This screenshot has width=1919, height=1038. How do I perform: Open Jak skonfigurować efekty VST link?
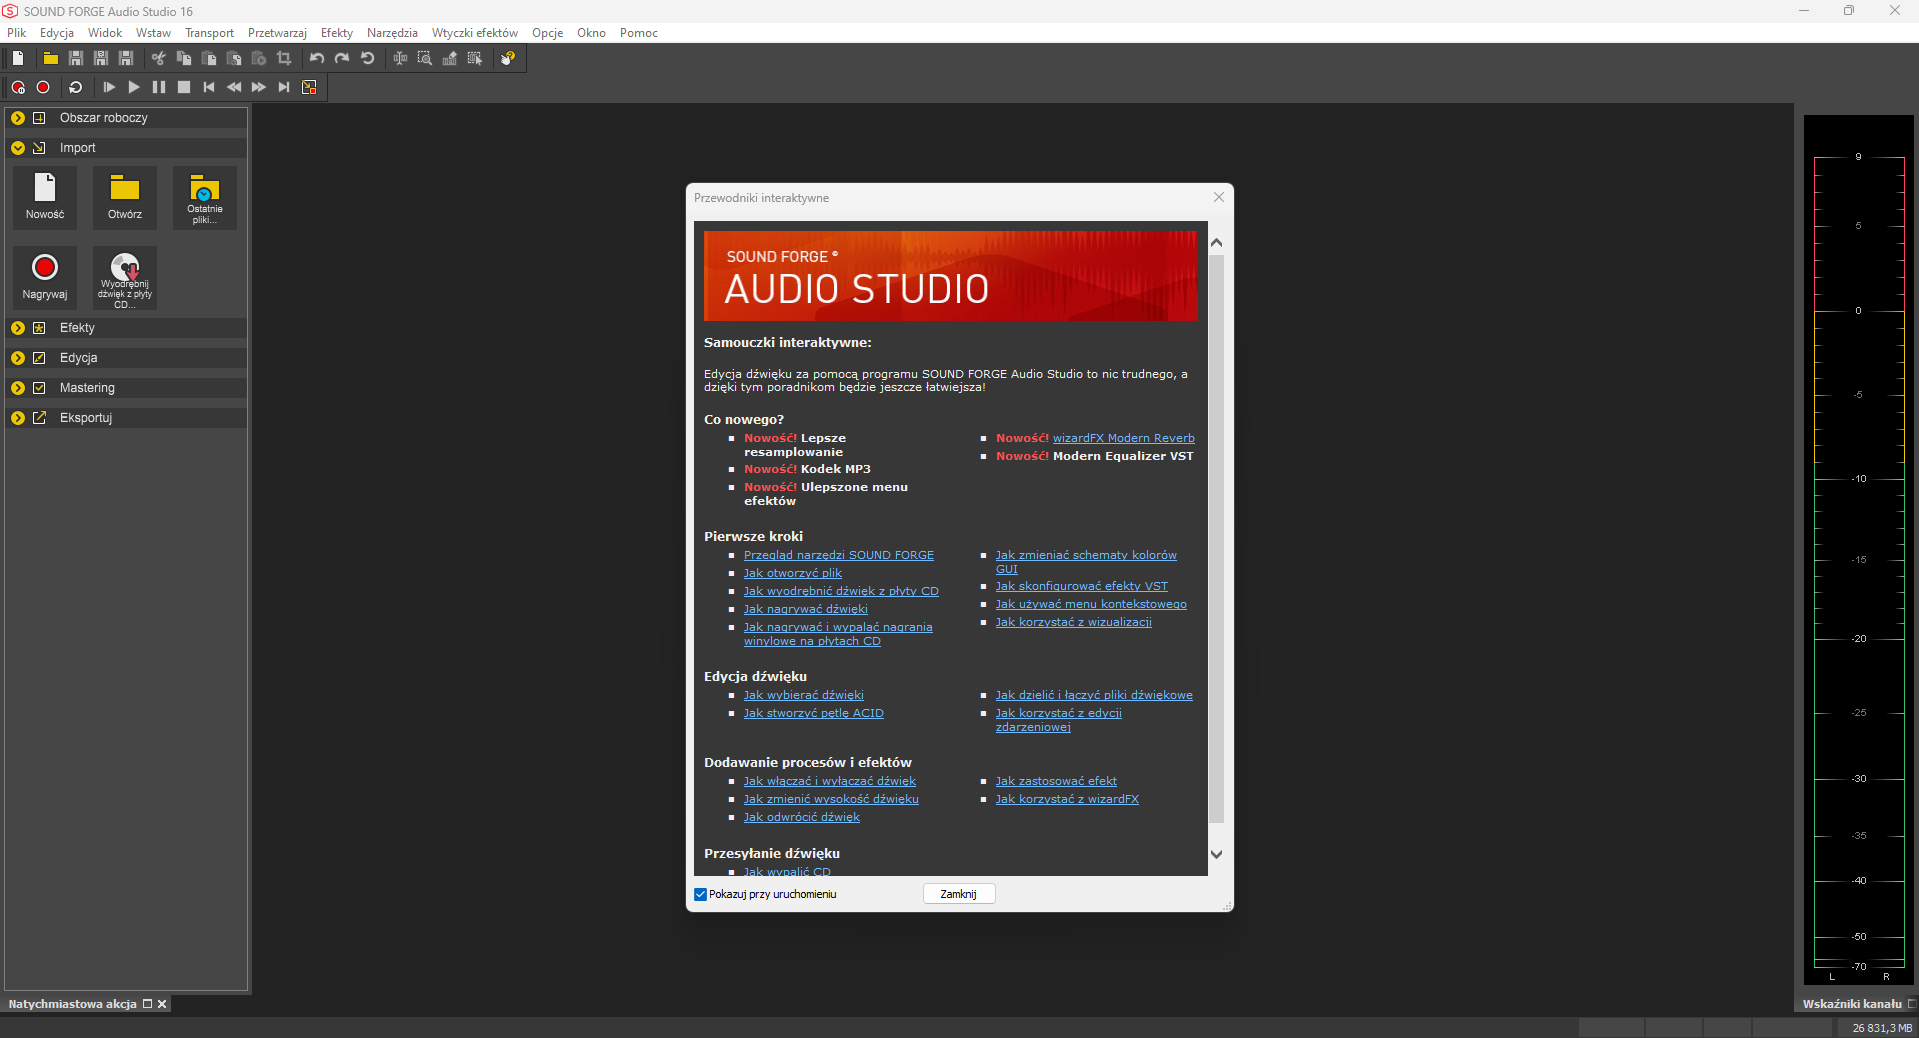[1081, 586]
